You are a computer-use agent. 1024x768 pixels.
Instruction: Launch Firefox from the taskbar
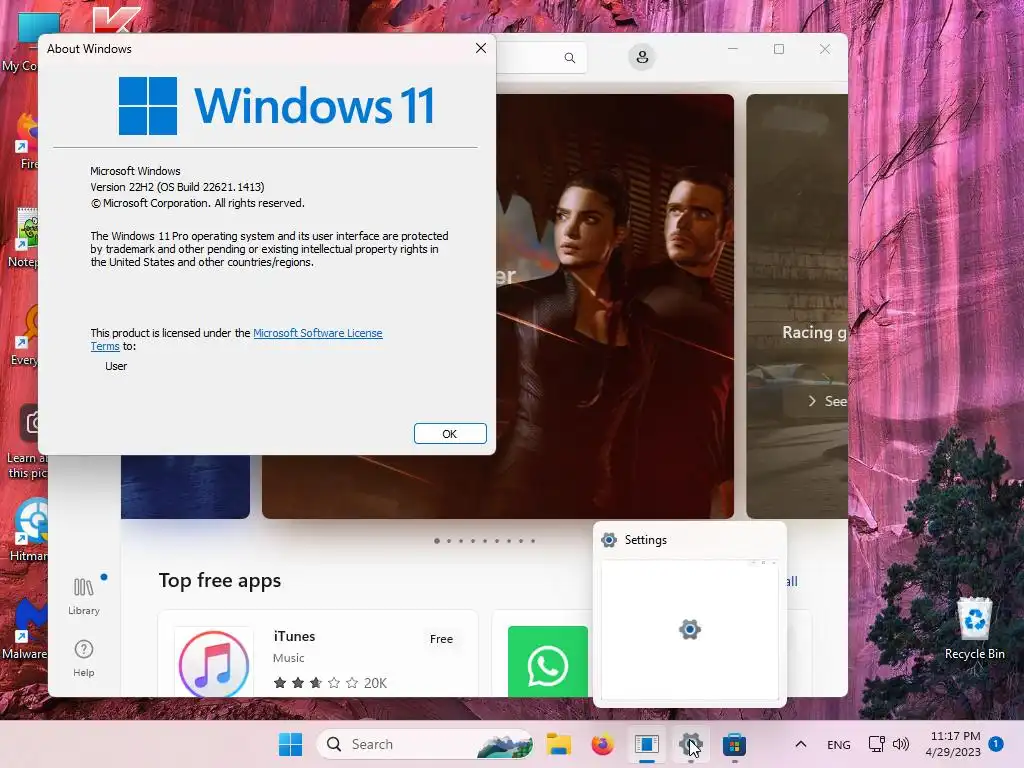click(602, 744)
